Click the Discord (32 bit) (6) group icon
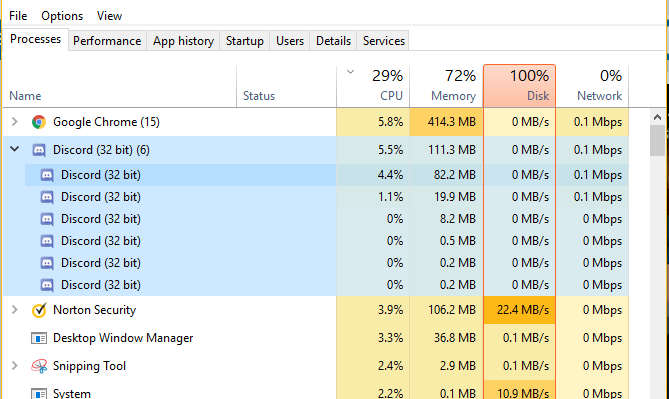This screenshot has width=669, height=399. pyautogui.click(x=39, y=150)
